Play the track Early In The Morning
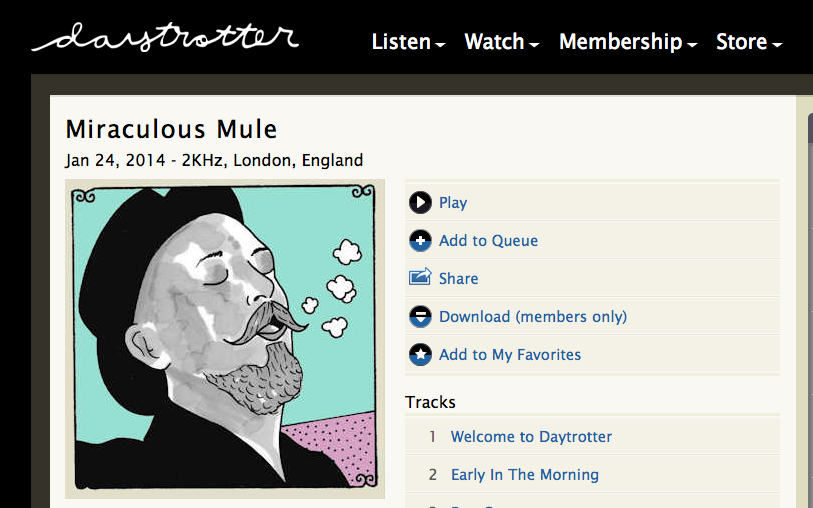813x508 pixels. tap(525, 475)
